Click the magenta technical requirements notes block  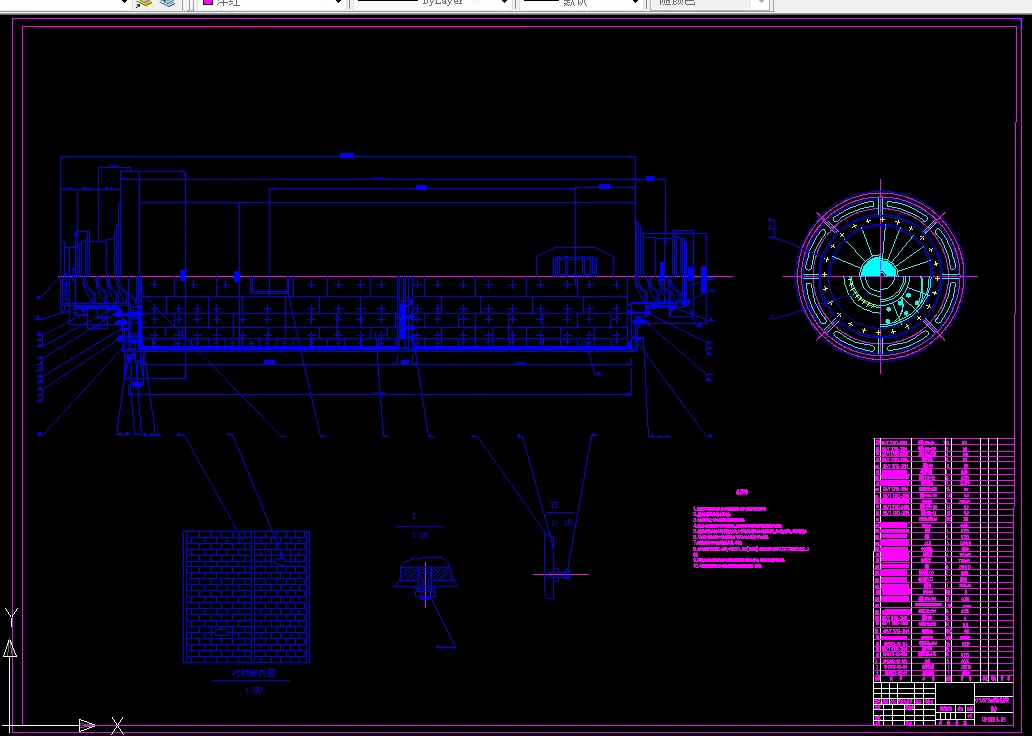(x=751, y=537)
